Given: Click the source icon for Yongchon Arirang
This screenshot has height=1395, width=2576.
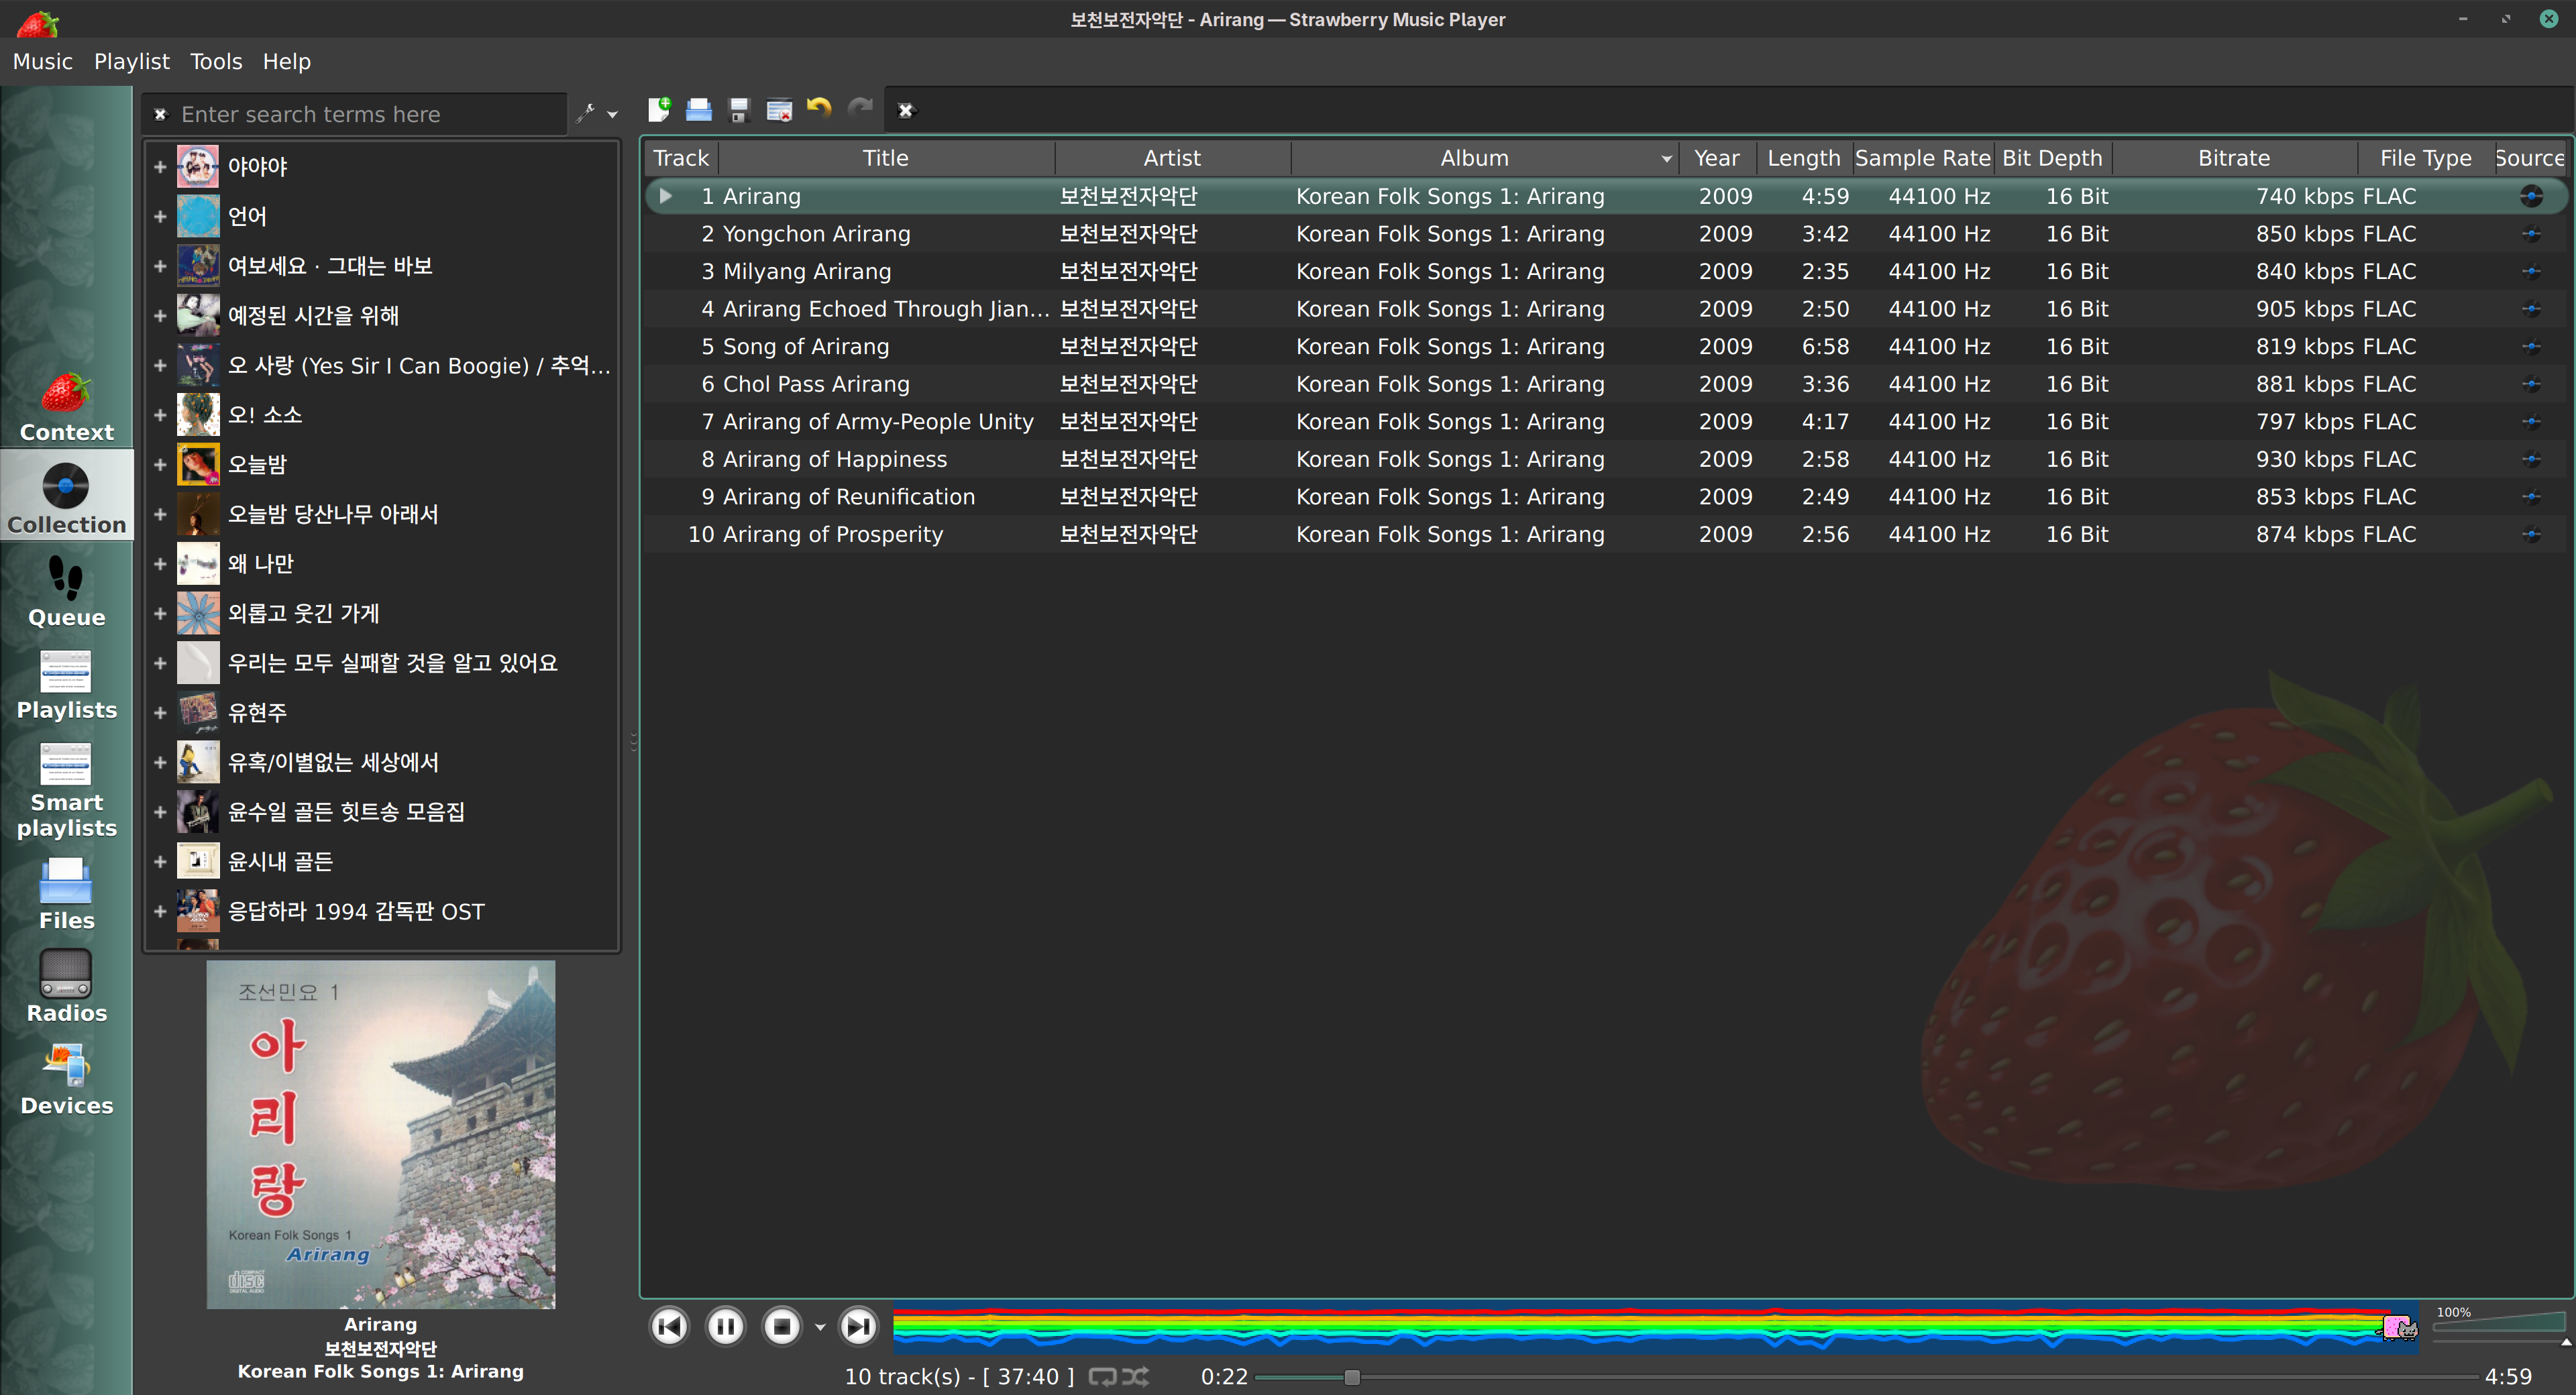Looking at the screenshot, I should tap(2531, 234).
